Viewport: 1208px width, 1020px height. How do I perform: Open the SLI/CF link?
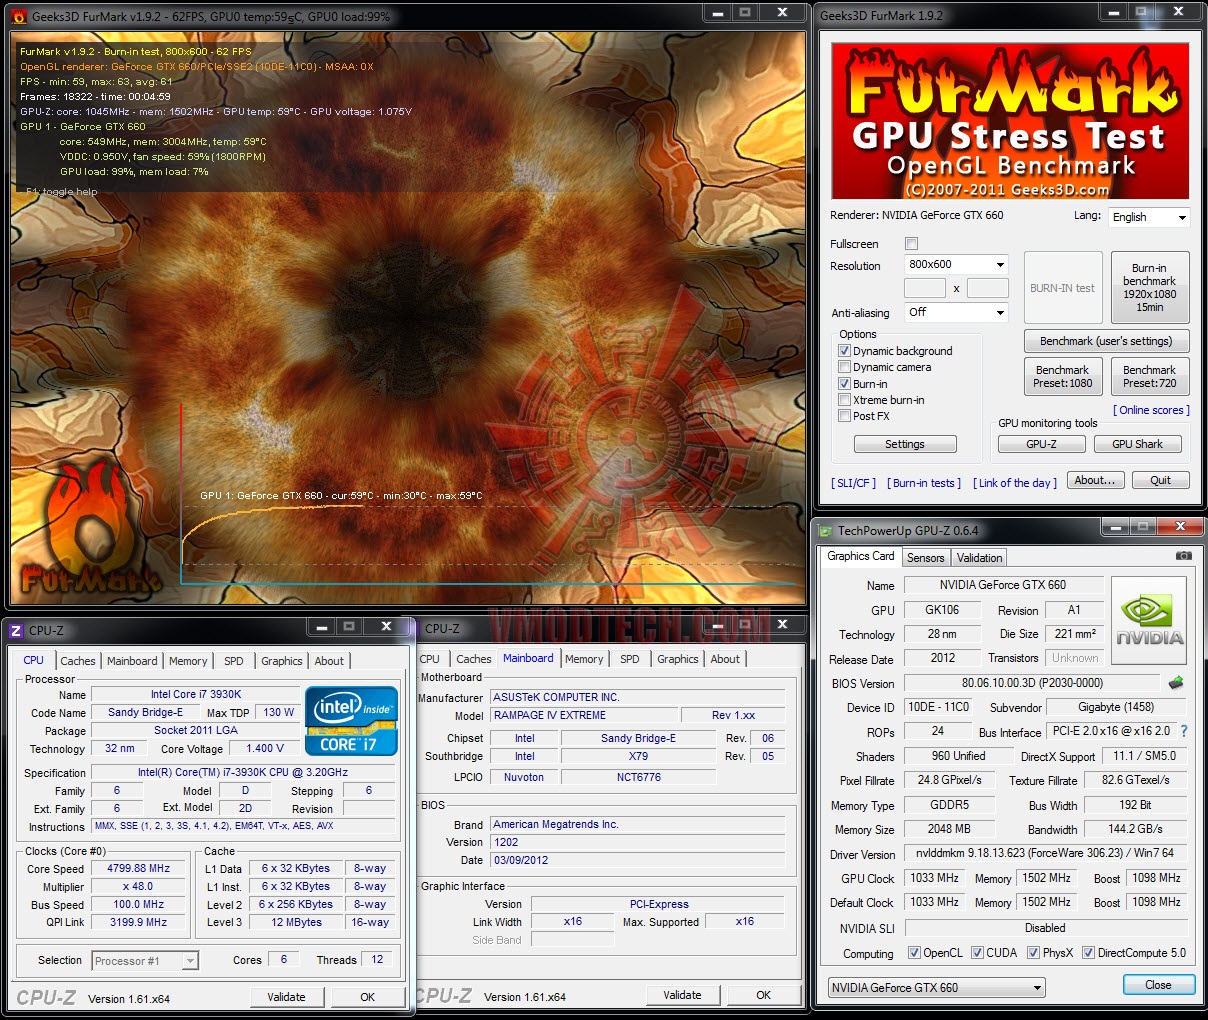click(853, 483)
